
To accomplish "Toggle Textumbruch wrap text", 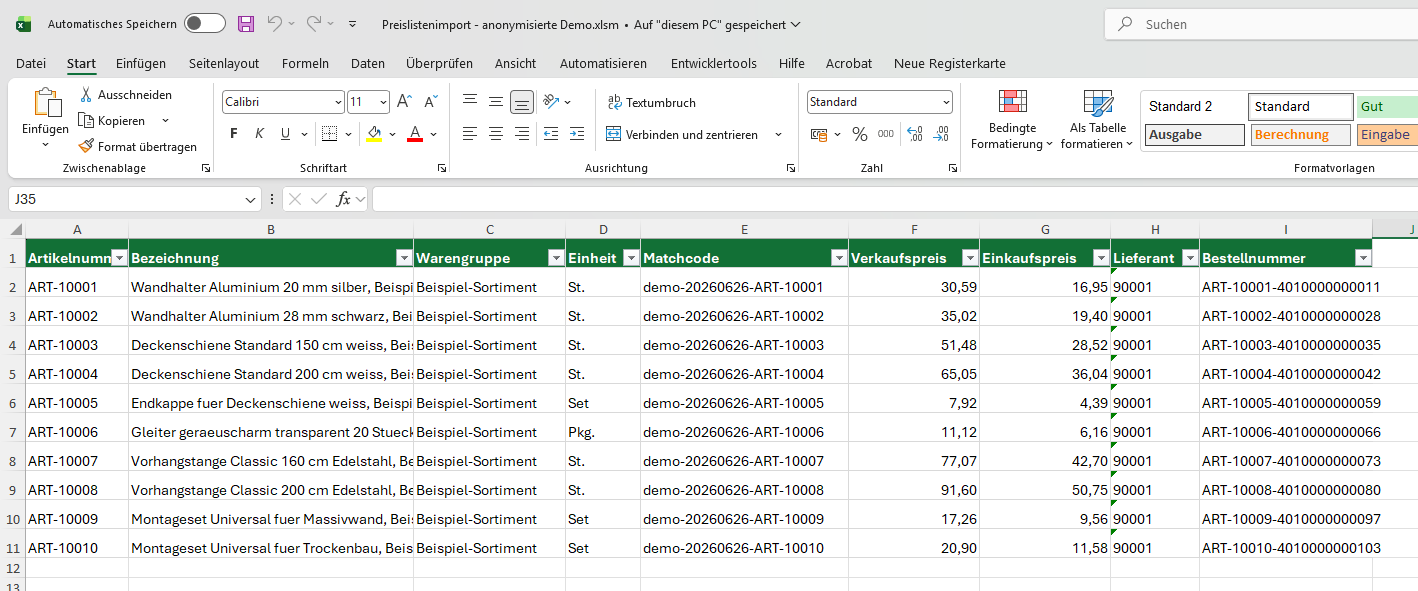I will click(x=651, y=103).
